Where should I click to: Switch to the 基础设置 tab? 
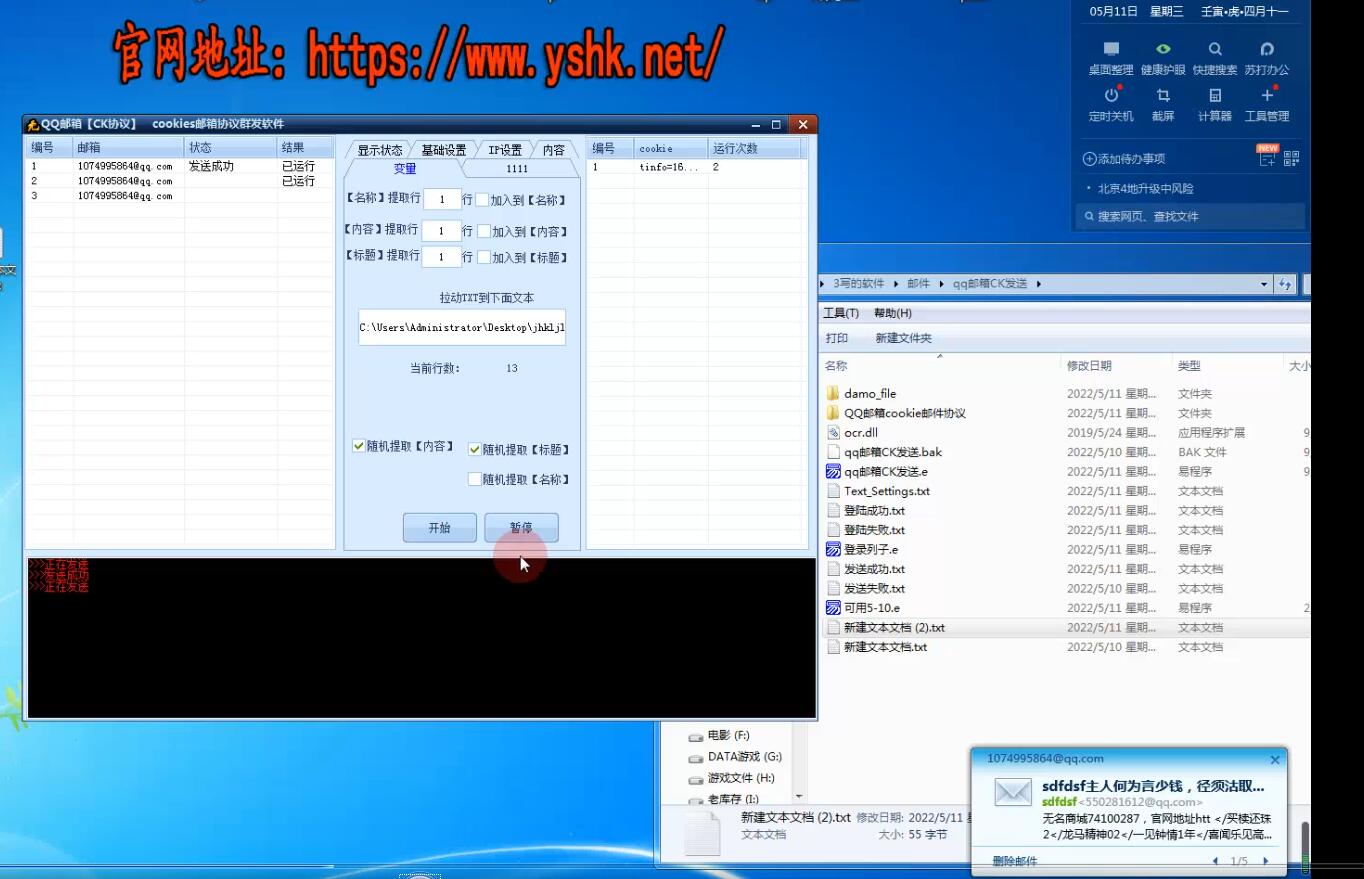(443, 150)
